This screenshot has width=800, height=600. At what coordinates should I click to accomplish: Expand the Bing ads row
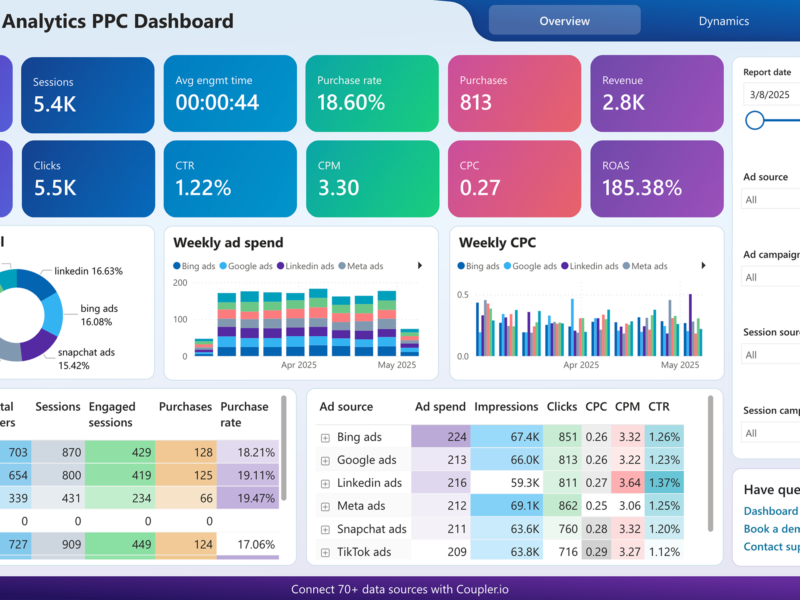(x=325, y=438)
